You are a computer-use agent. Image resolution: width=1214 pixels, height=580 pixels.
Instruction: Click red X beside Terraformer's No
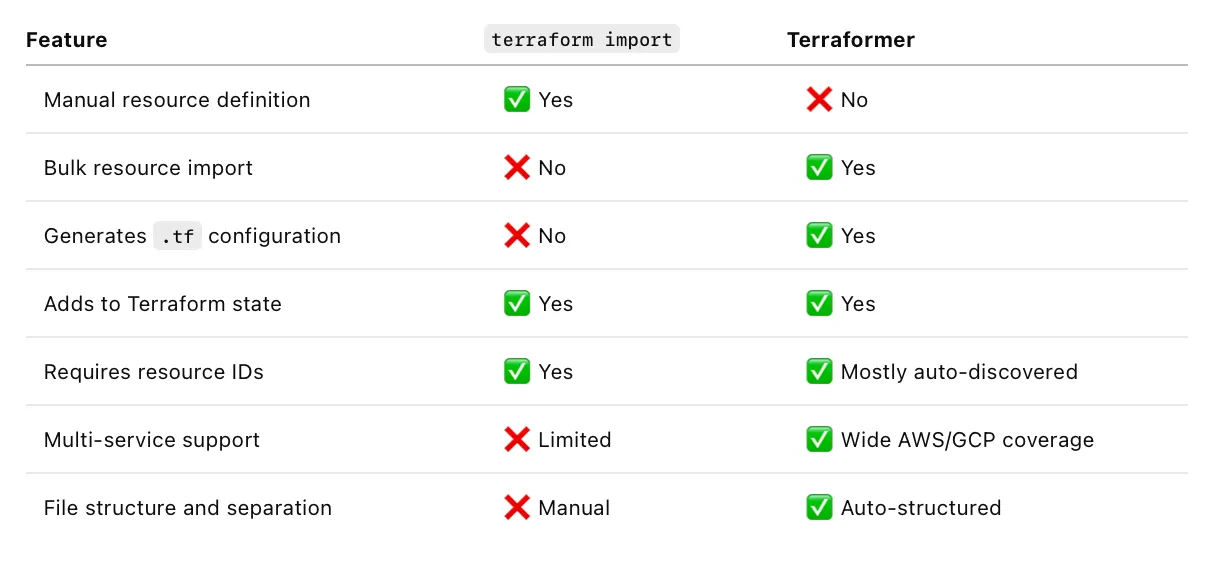click(819, 100)
